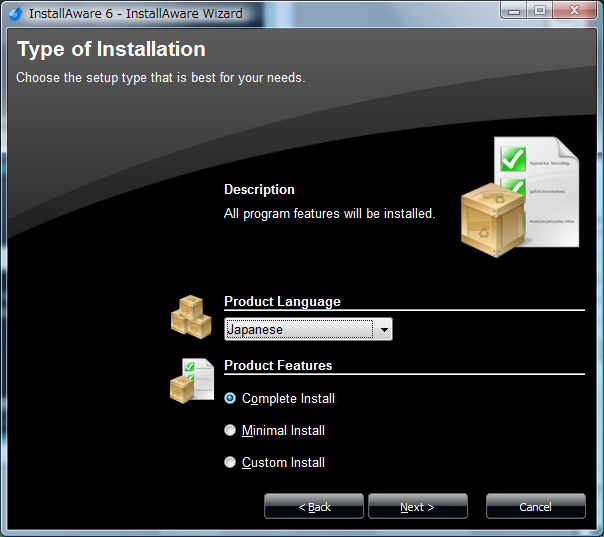Click the 'All program features will be installed.' text
This screenshot has height=537, width=604.
[330, 213]
